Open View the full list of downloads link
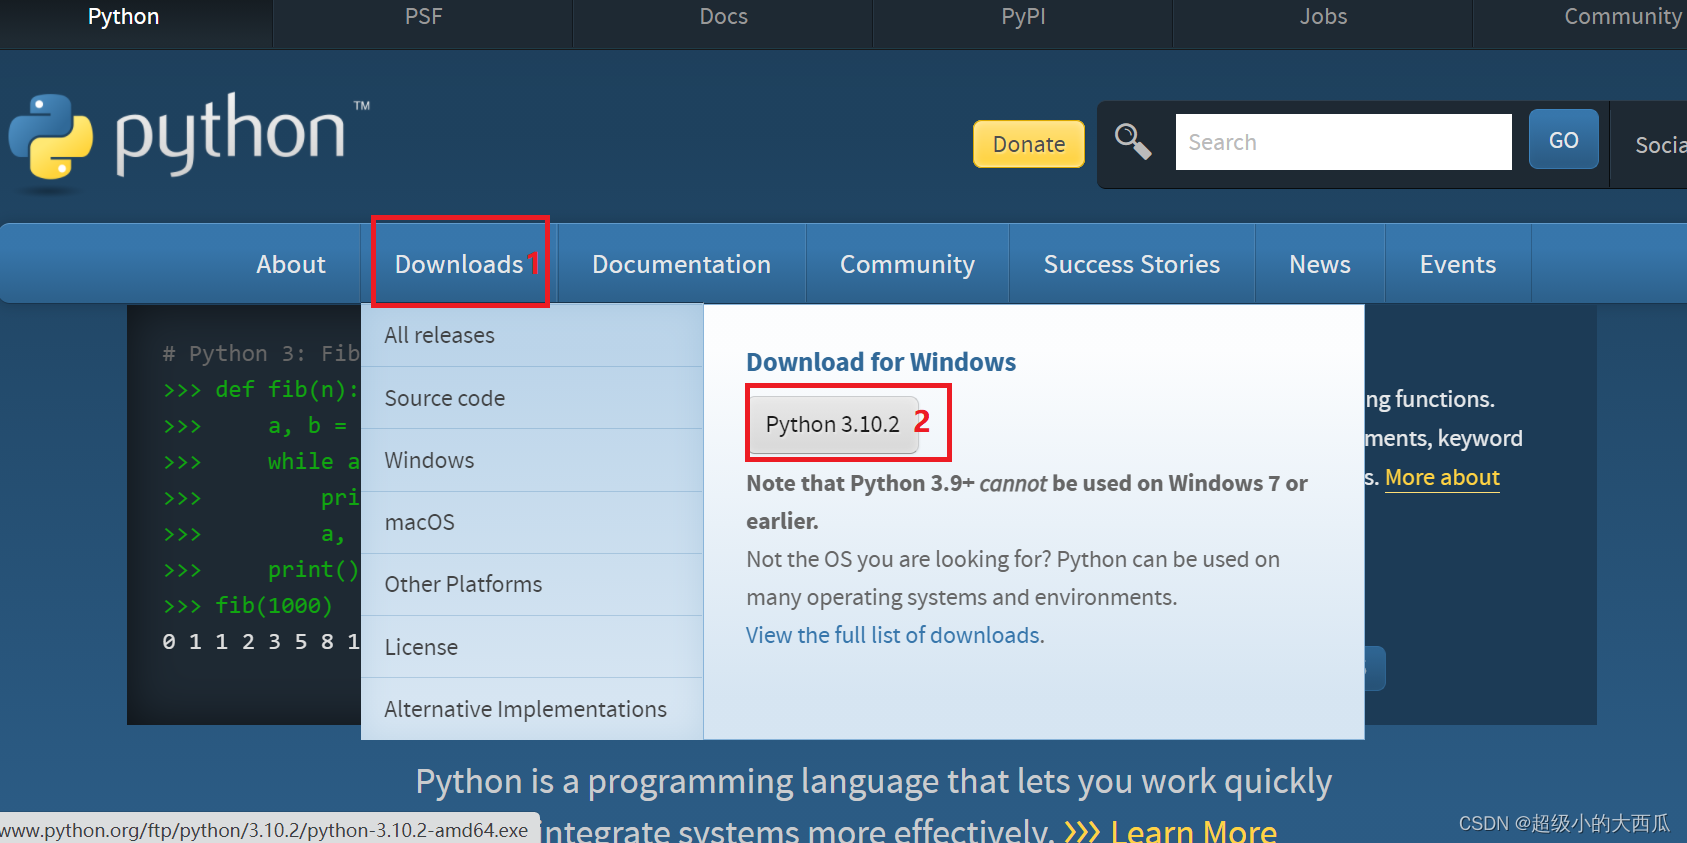The height and width of the screenshot is (843, 1687). click(x=895, y=635)
